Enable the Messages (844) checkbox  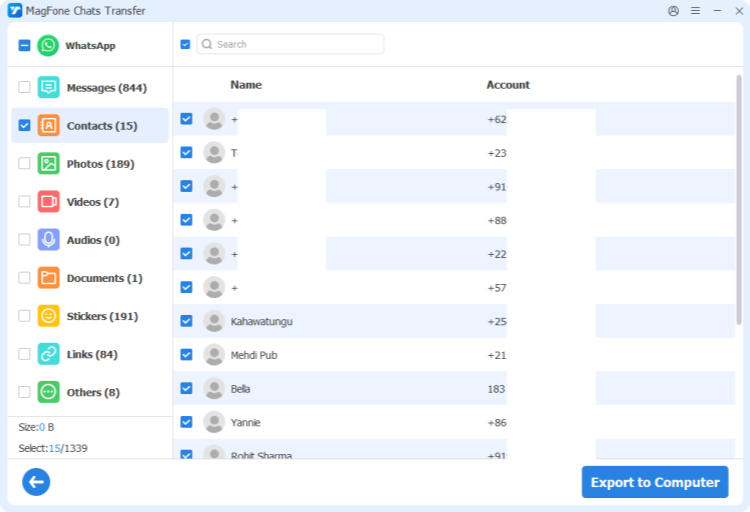[24, 88]
